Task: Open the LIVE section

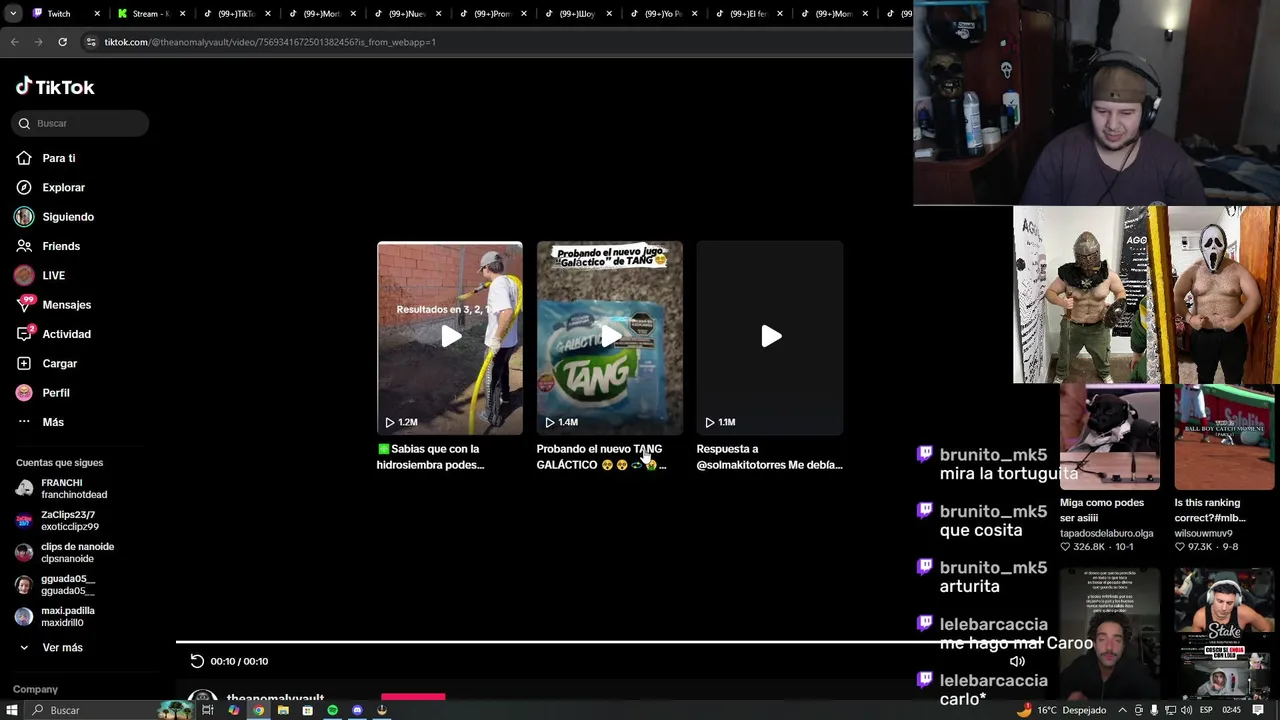Action: (x=40, y=275)
